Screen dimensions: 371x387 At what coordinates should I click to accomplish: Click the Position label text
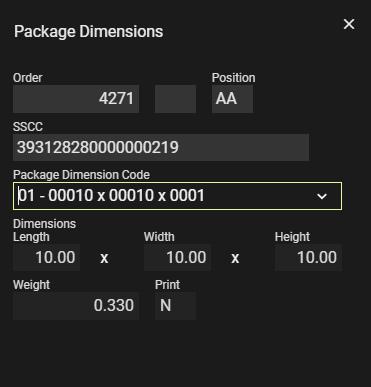click(233, 78)
